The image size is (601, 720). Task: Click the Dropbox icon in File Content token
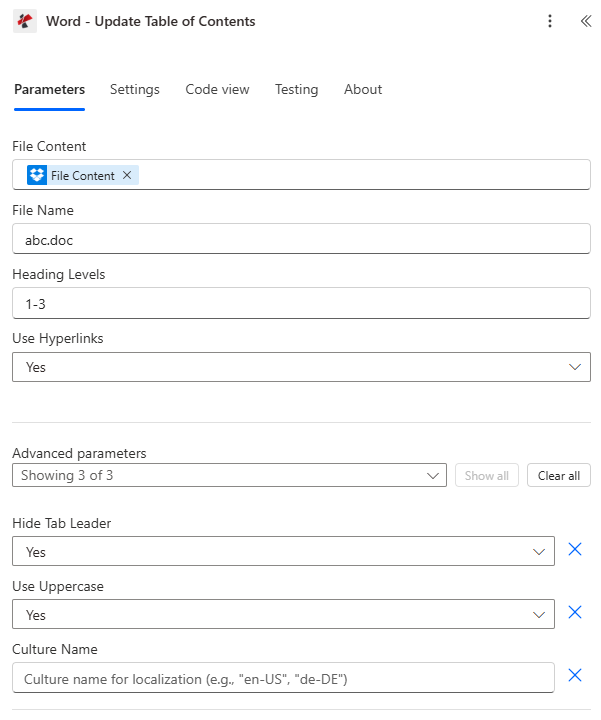(x=37, y=175)
